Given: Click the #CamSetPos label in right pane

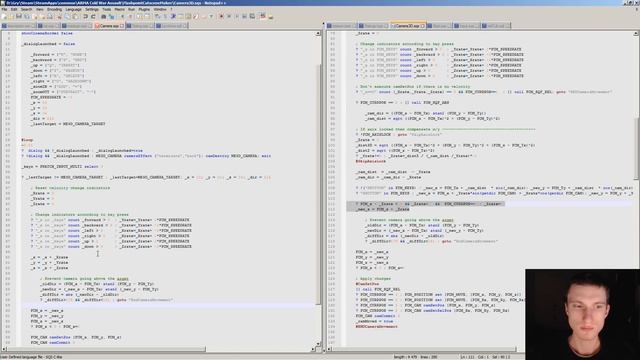Looking at the screenshot, I should pyautogui.click(x=367, y=284).
